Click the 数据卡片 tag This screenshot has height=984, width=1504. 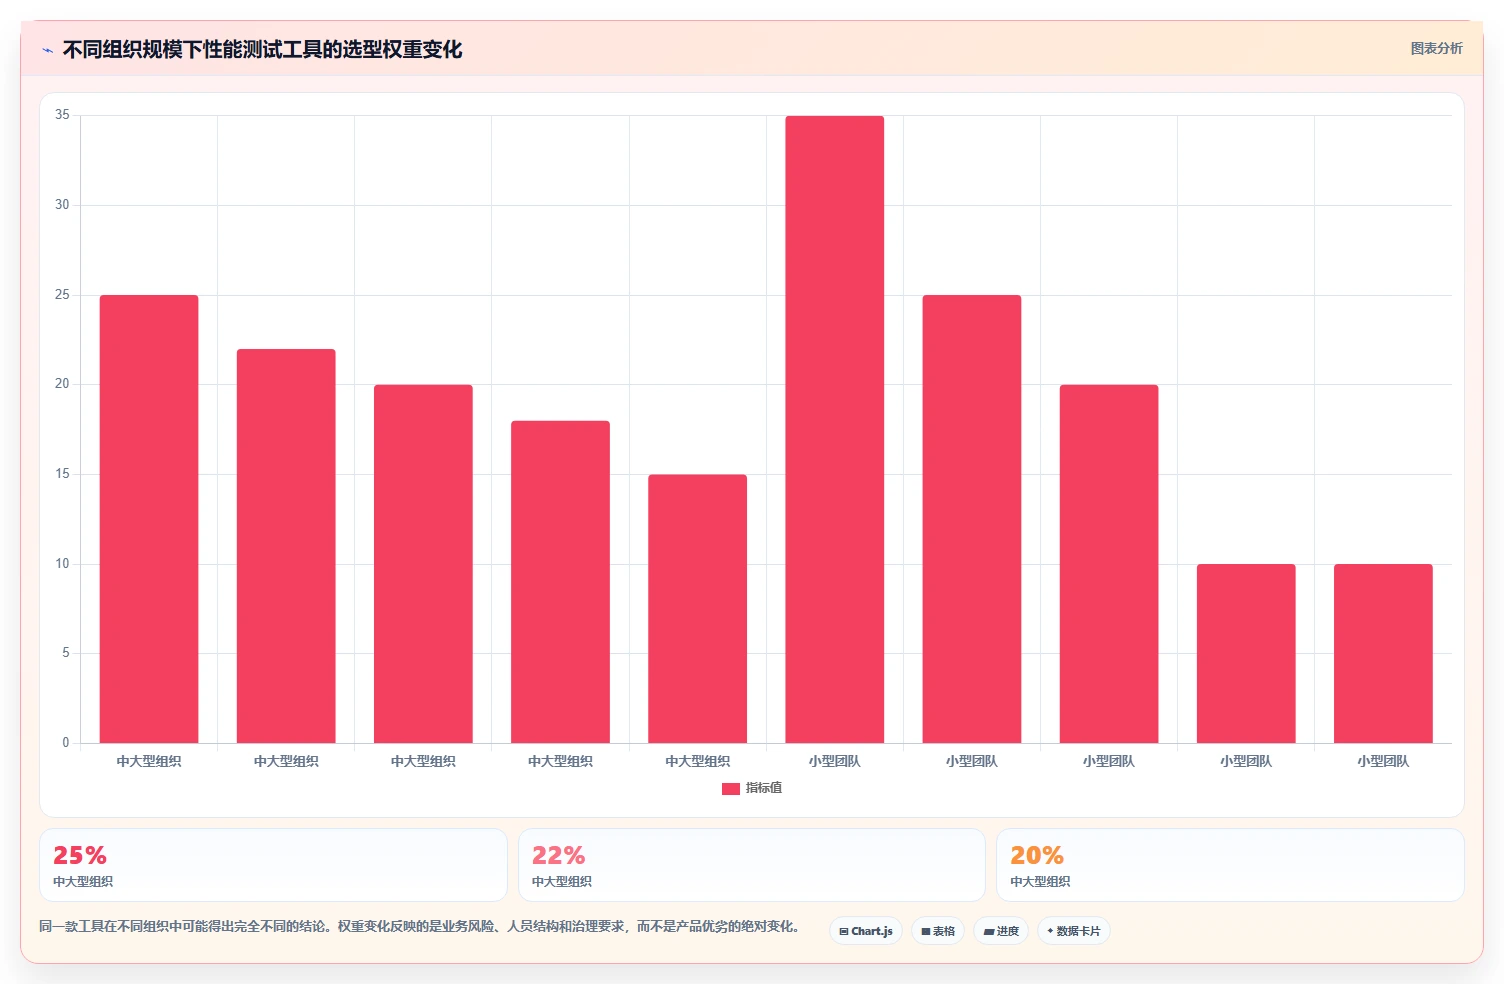[x=1074, y=931]
